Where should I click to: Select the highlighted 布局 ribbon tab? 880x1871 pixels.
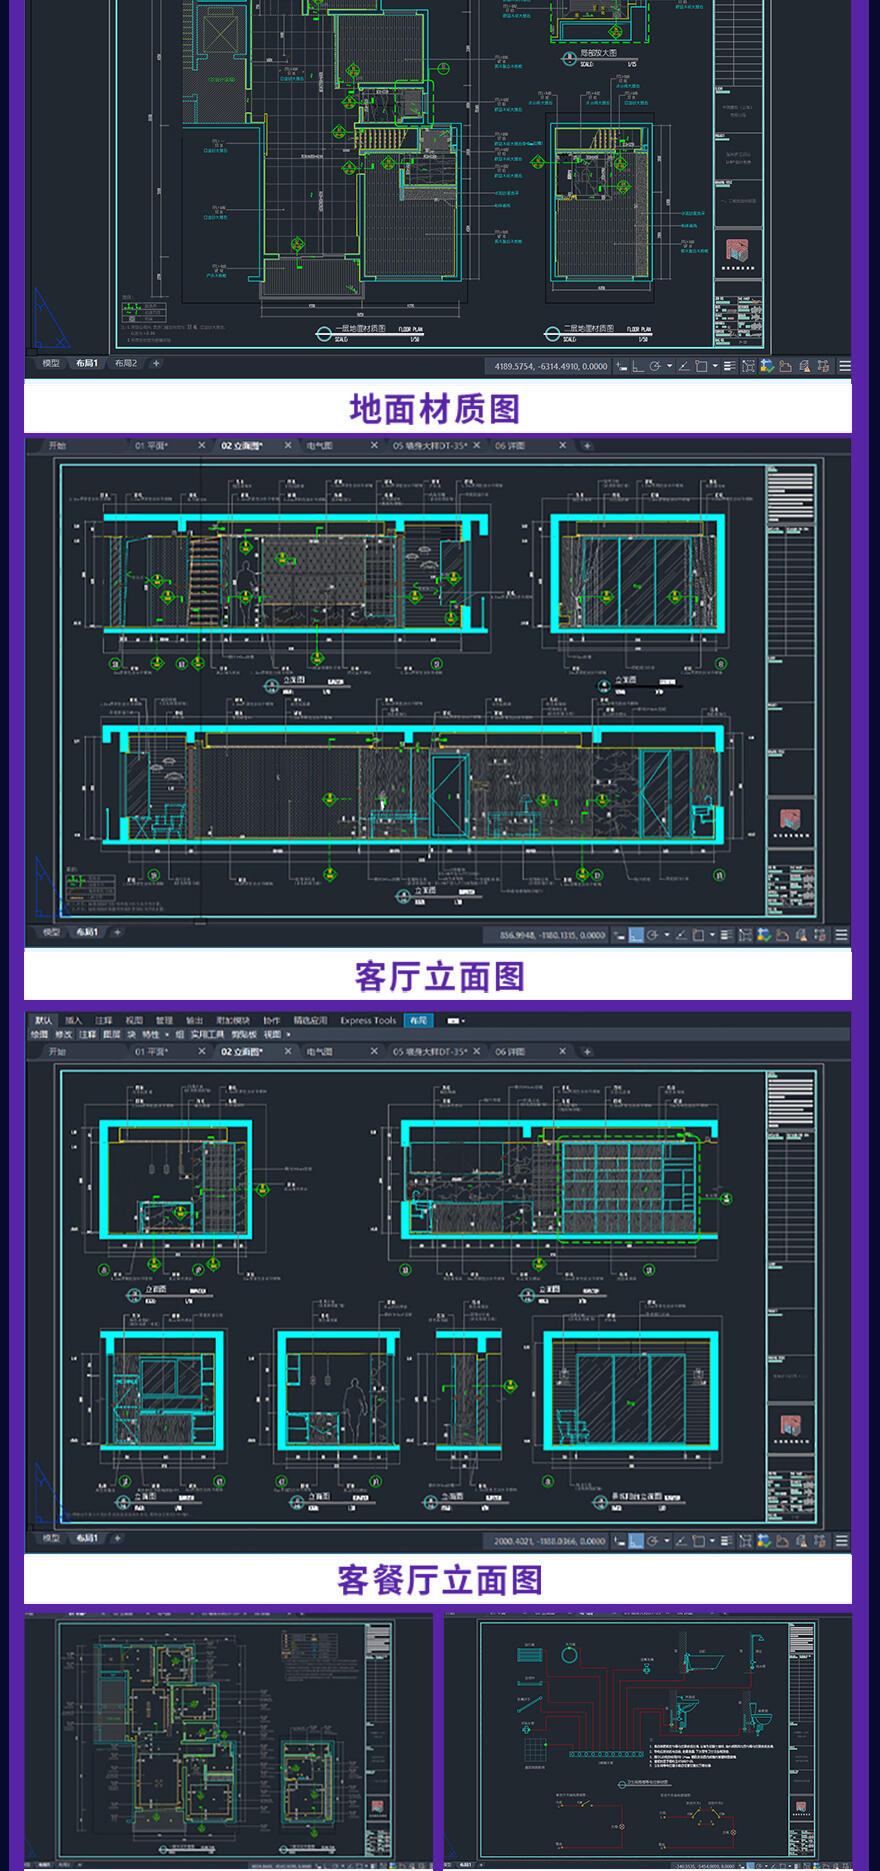418,1020
